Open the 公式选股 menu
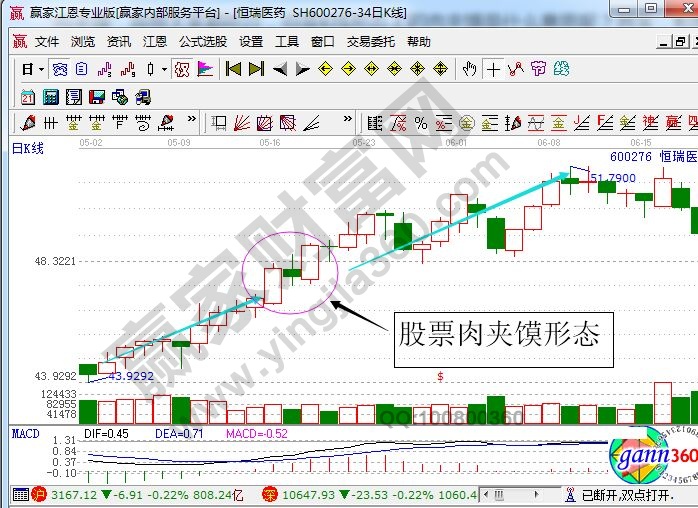This screenshot has width=698, height=508. pos(203,41)
